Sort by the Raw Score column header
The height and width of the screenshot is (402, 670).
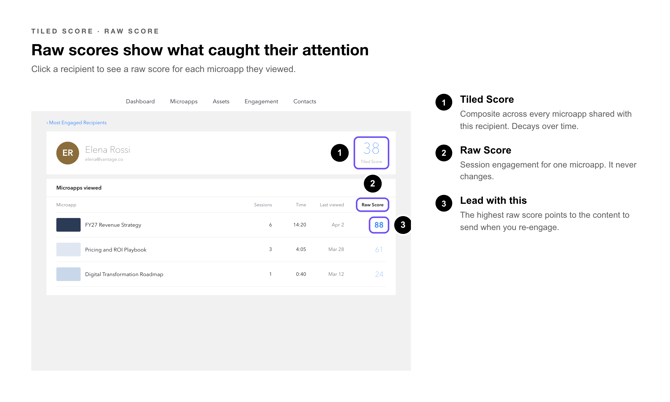[x=373, y=205]
